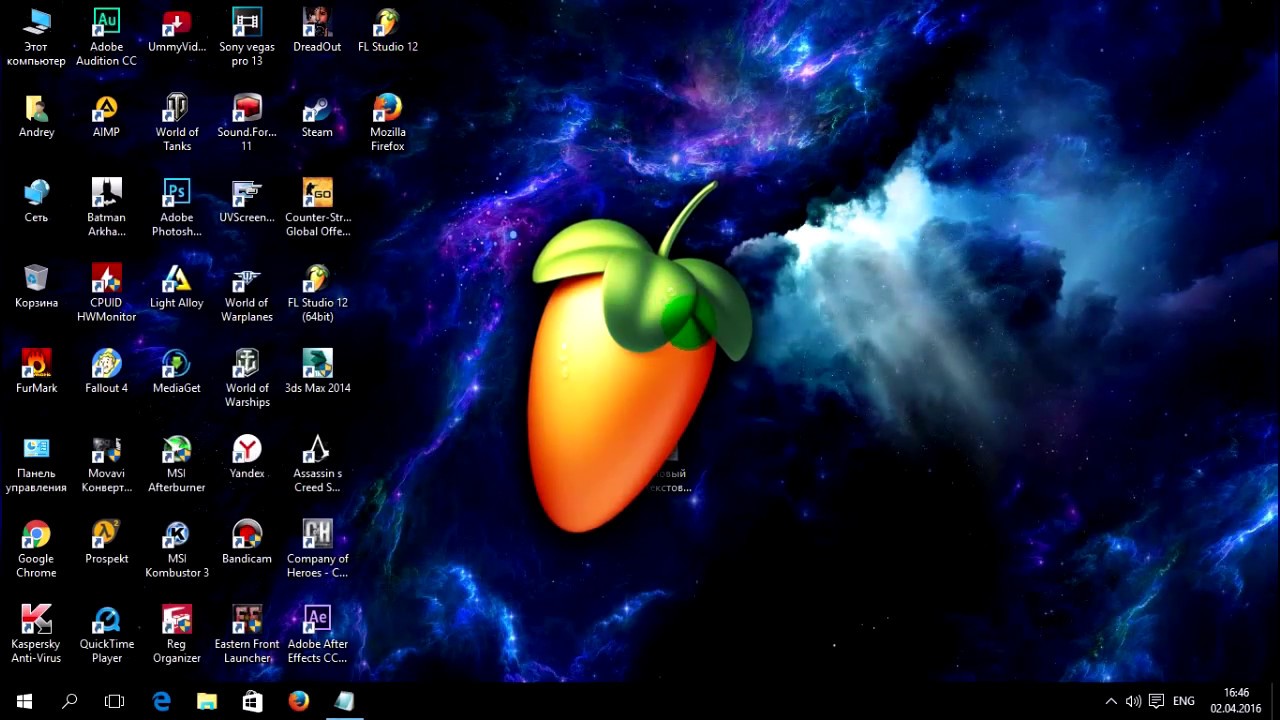The image size is (1280, 720).
Task: Select Панель управления control panel icon
Action: [x=36, y=463]
